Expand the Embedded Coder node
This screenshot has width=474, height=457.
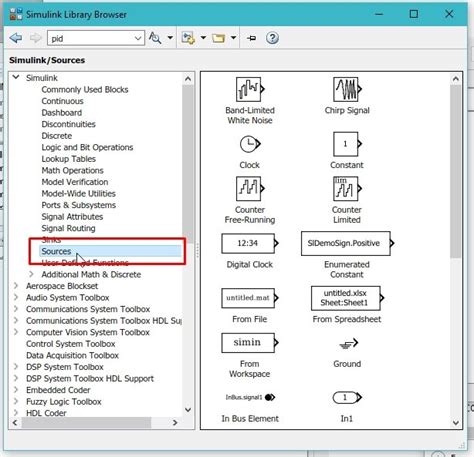[x=16, y=390]
